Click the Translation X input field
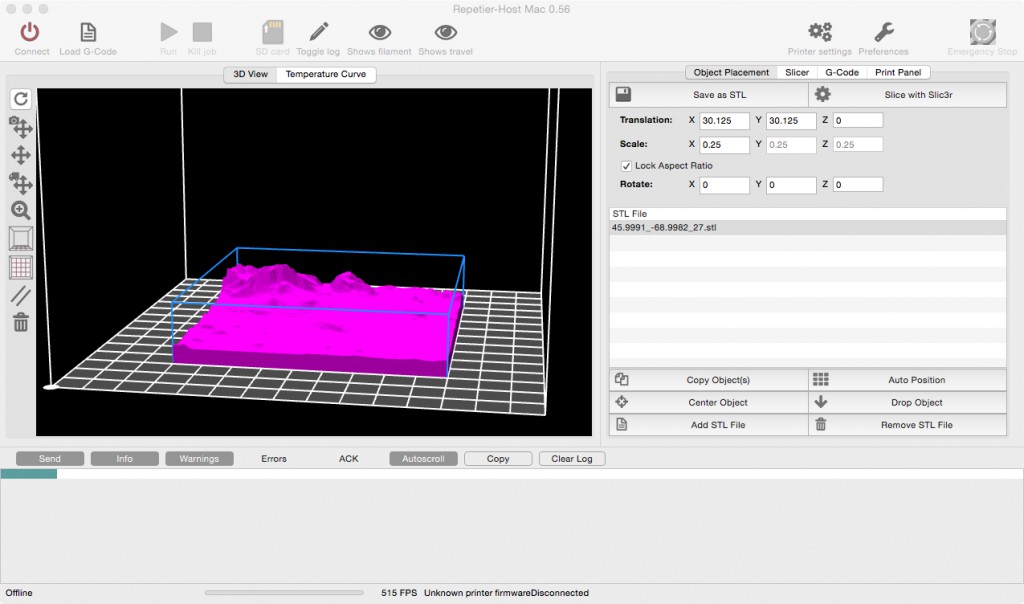This screenshot has height=604, width=1024. 724,120
